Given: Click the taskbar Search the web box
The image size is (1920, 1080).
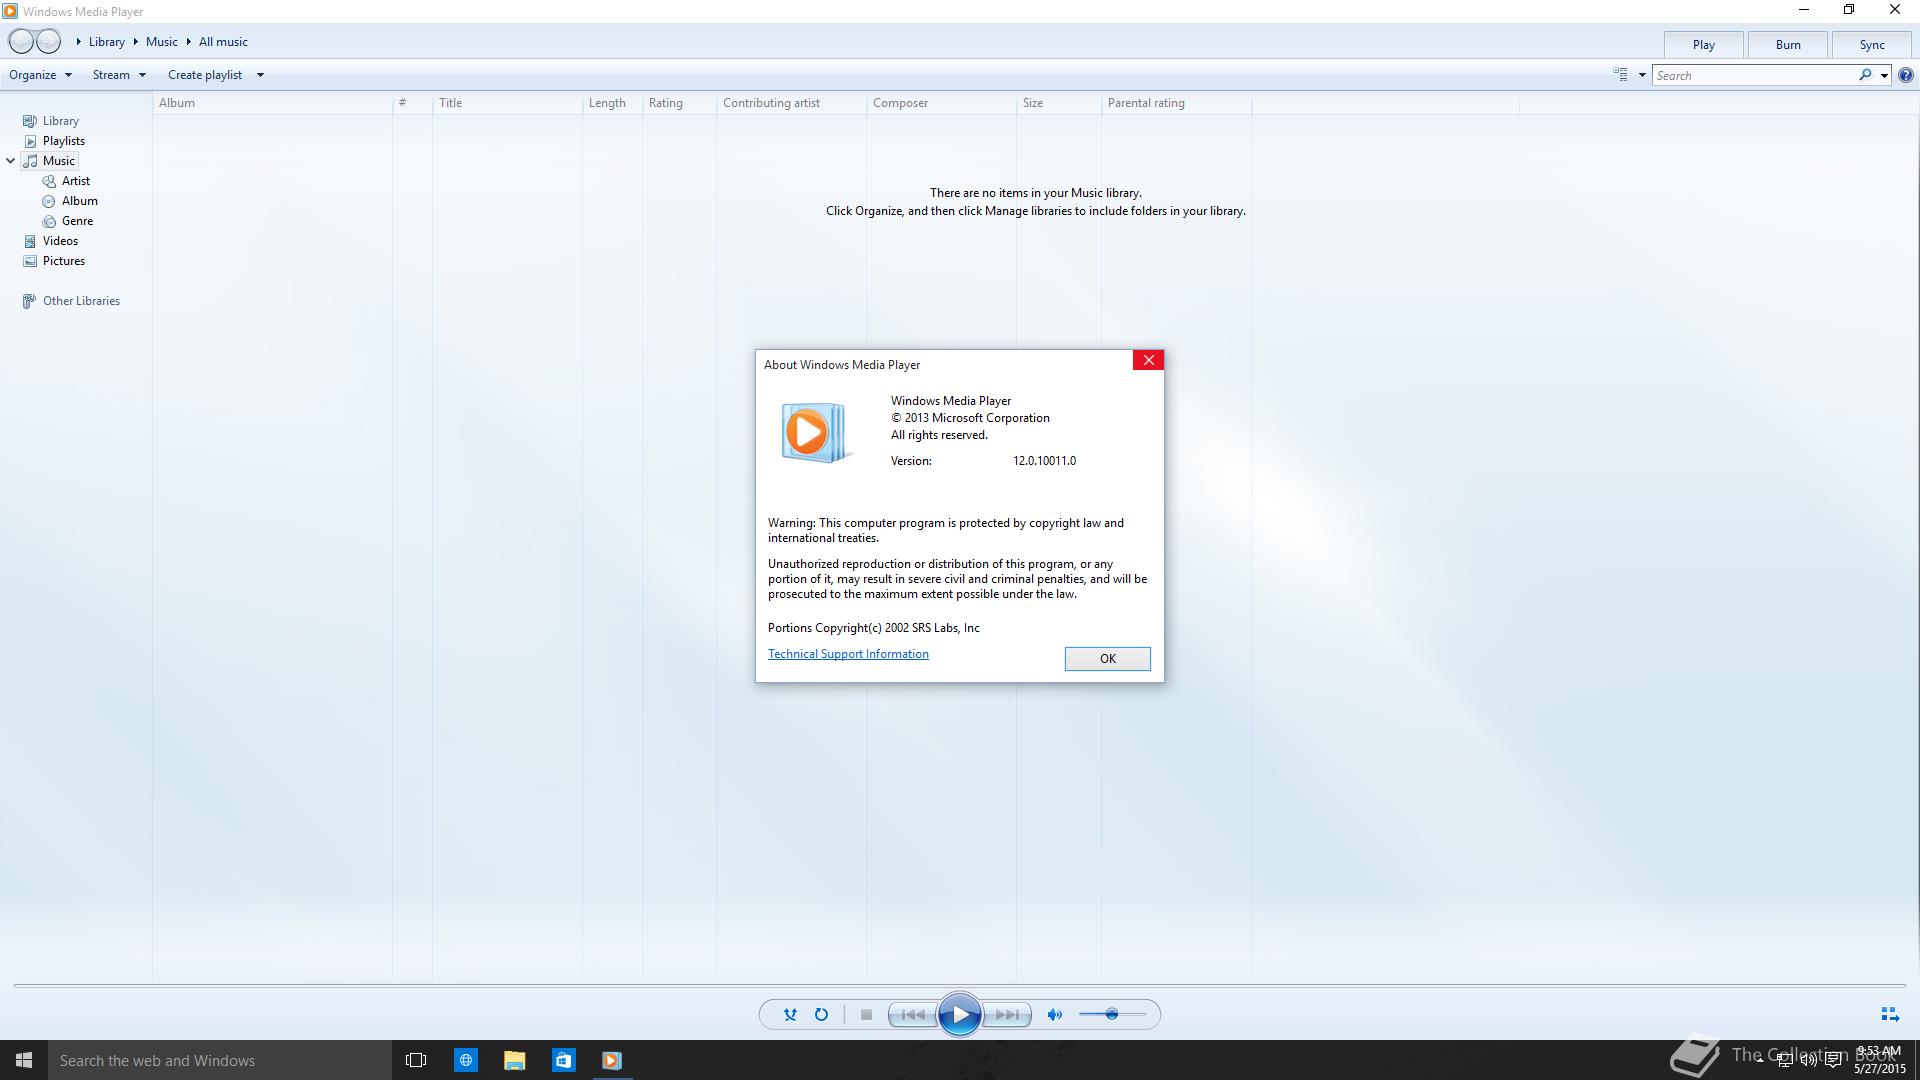Looking at the screenshot, I should [x=220, y=1060].
